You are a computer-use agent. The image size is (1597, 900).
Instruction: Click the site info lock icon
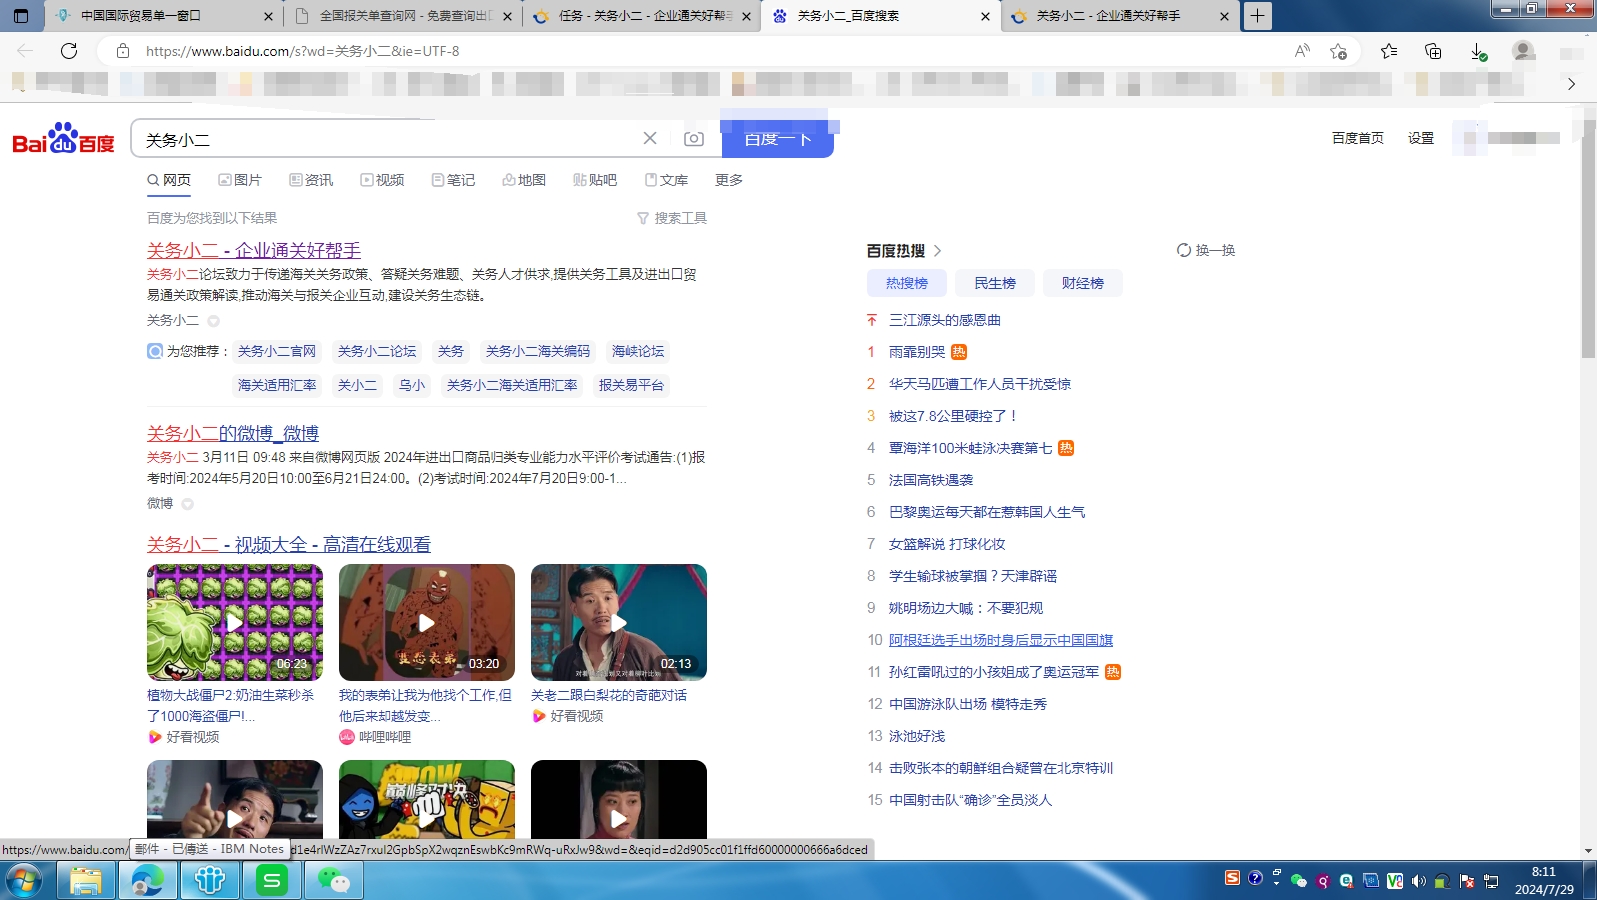123,51
